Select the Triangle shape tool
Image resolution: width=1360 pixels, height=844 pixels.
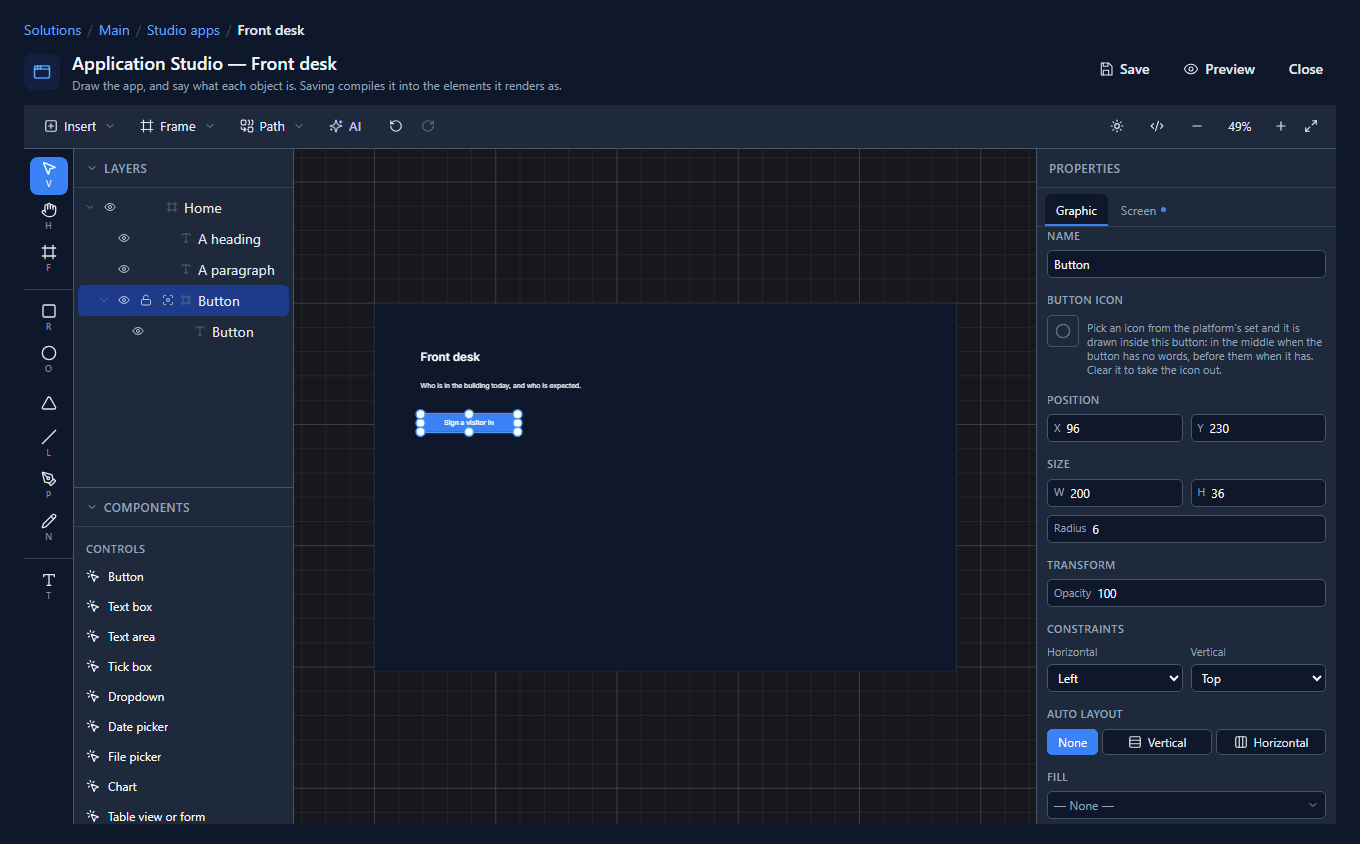pos(49,403)
